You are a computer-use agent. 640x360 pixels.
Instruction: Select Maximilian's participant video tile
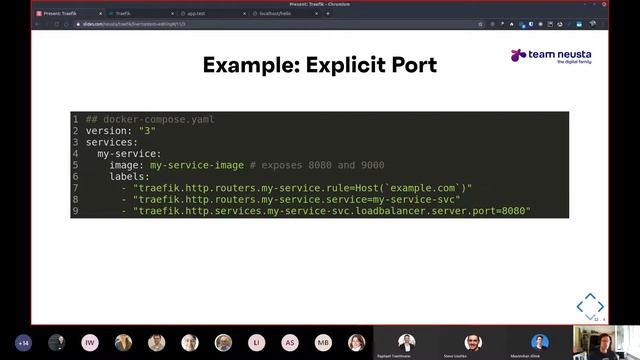(539, 343)
